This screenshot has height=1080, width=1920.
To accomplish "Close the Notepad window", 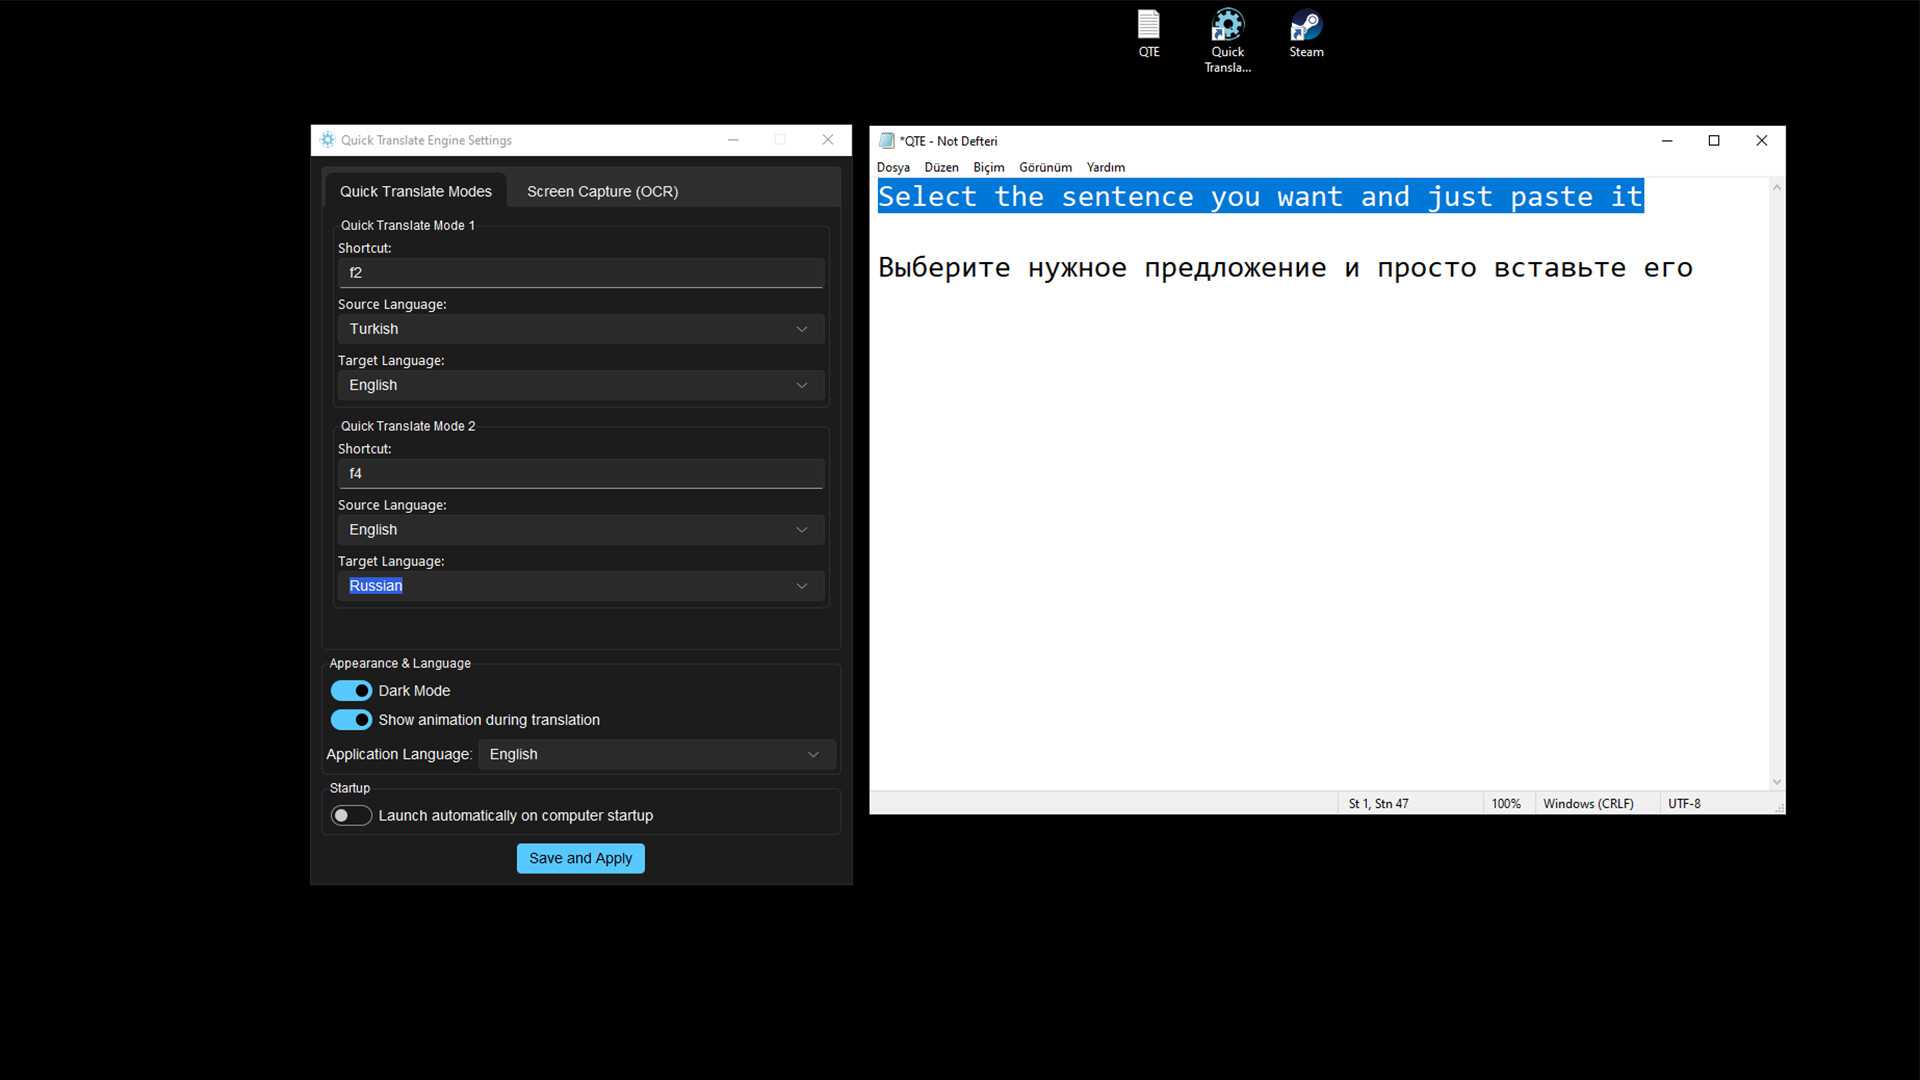I will (x=1762, y=141).
